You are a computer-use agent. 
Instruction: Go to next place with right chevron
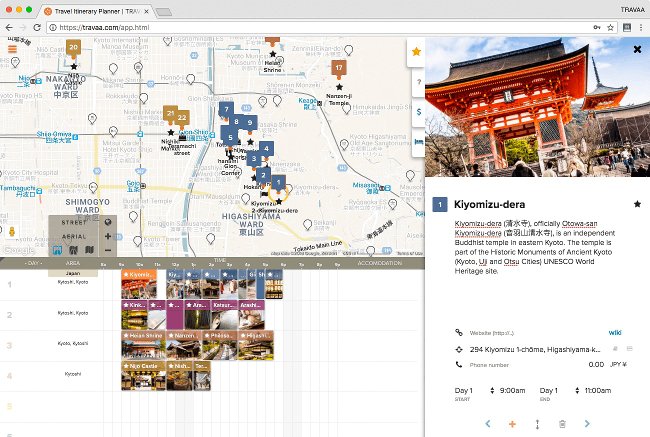pyautogui.click(x=587, y=424)
